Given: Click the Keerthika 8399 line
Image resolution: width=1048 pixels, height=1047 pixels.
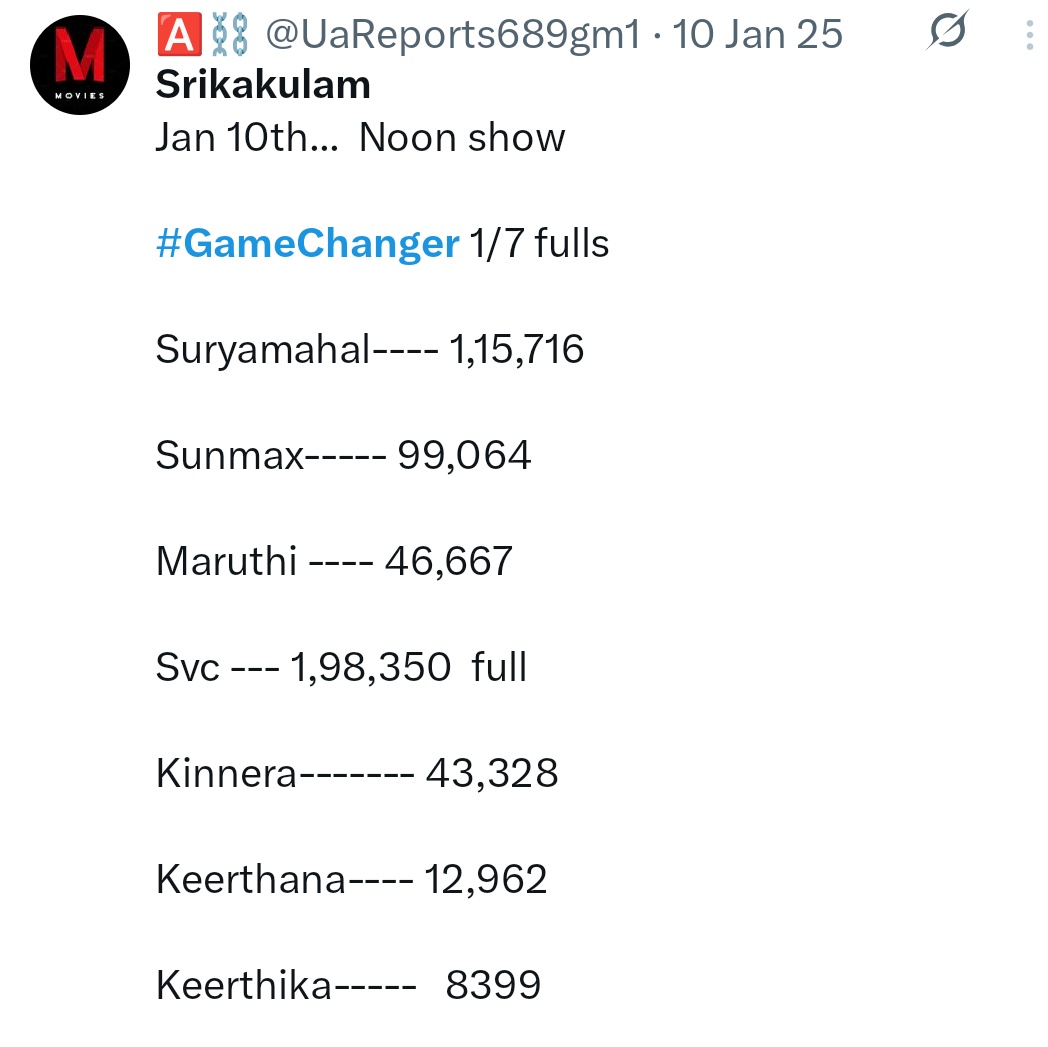Looking at the screenshot, I should pos(348,985).
